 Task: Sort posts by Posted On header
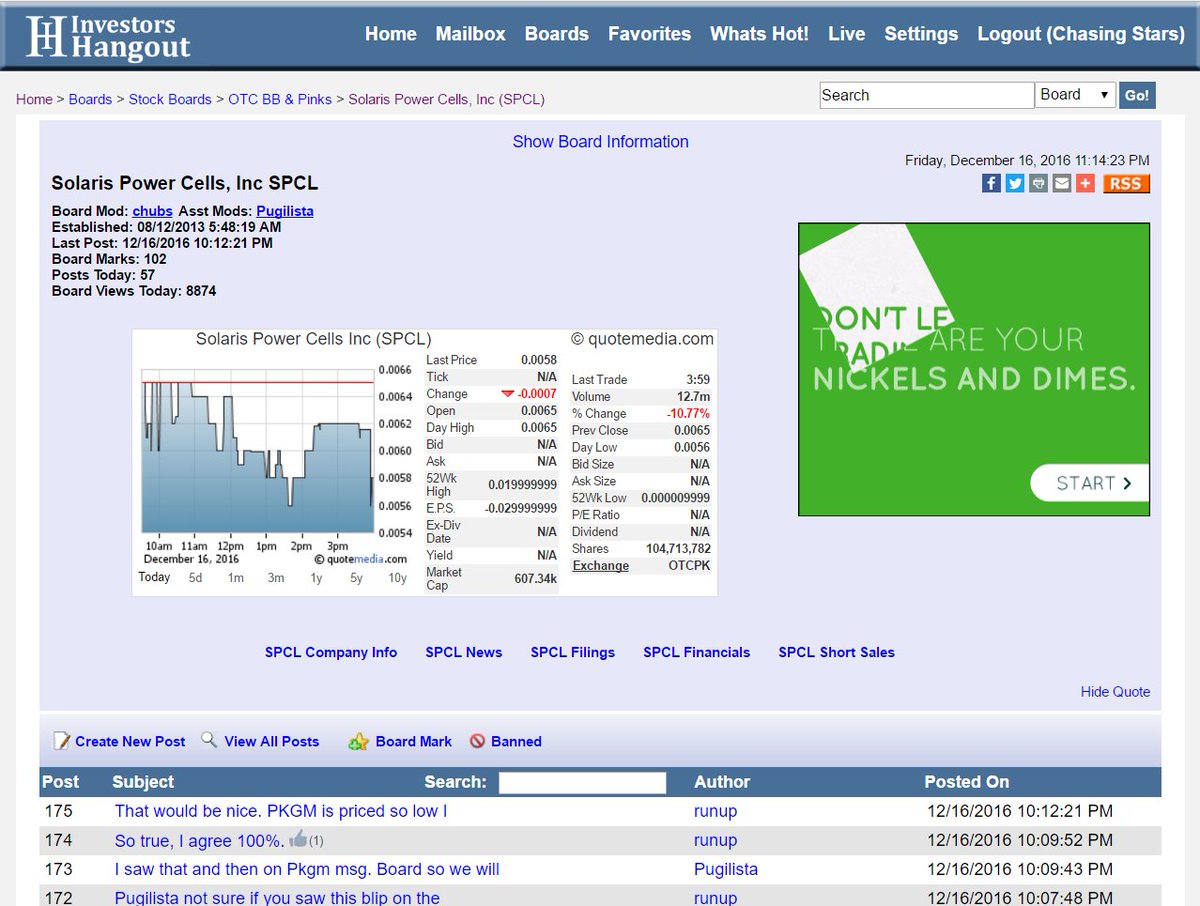coord(967,782)
